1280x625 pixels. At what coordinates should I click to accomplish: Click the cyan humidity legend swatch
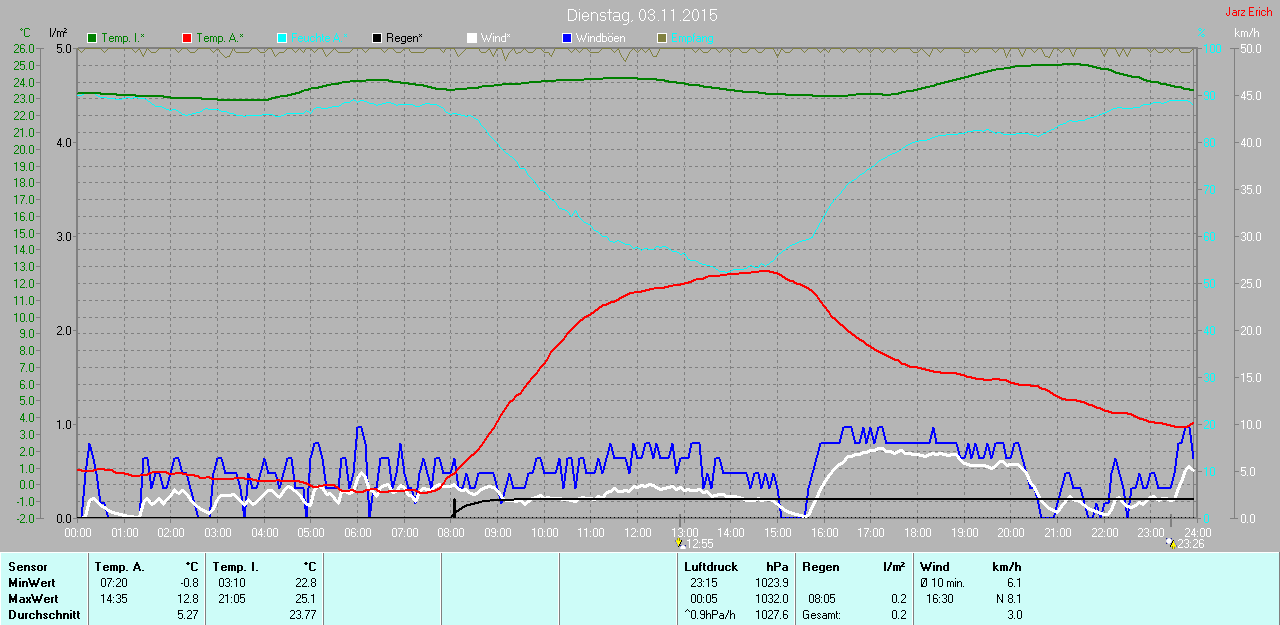point(282,38)
